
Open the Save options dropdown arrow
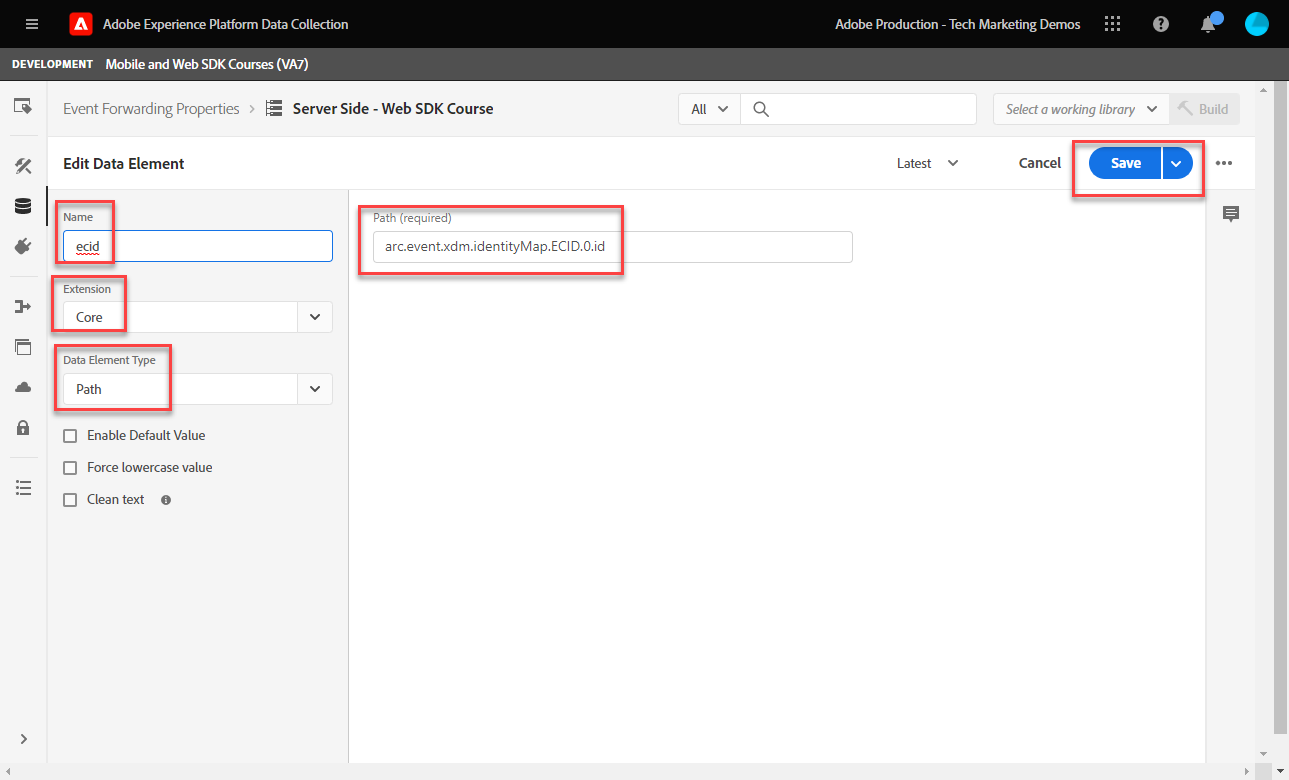pyautogui.click(x=1177, y=163)
